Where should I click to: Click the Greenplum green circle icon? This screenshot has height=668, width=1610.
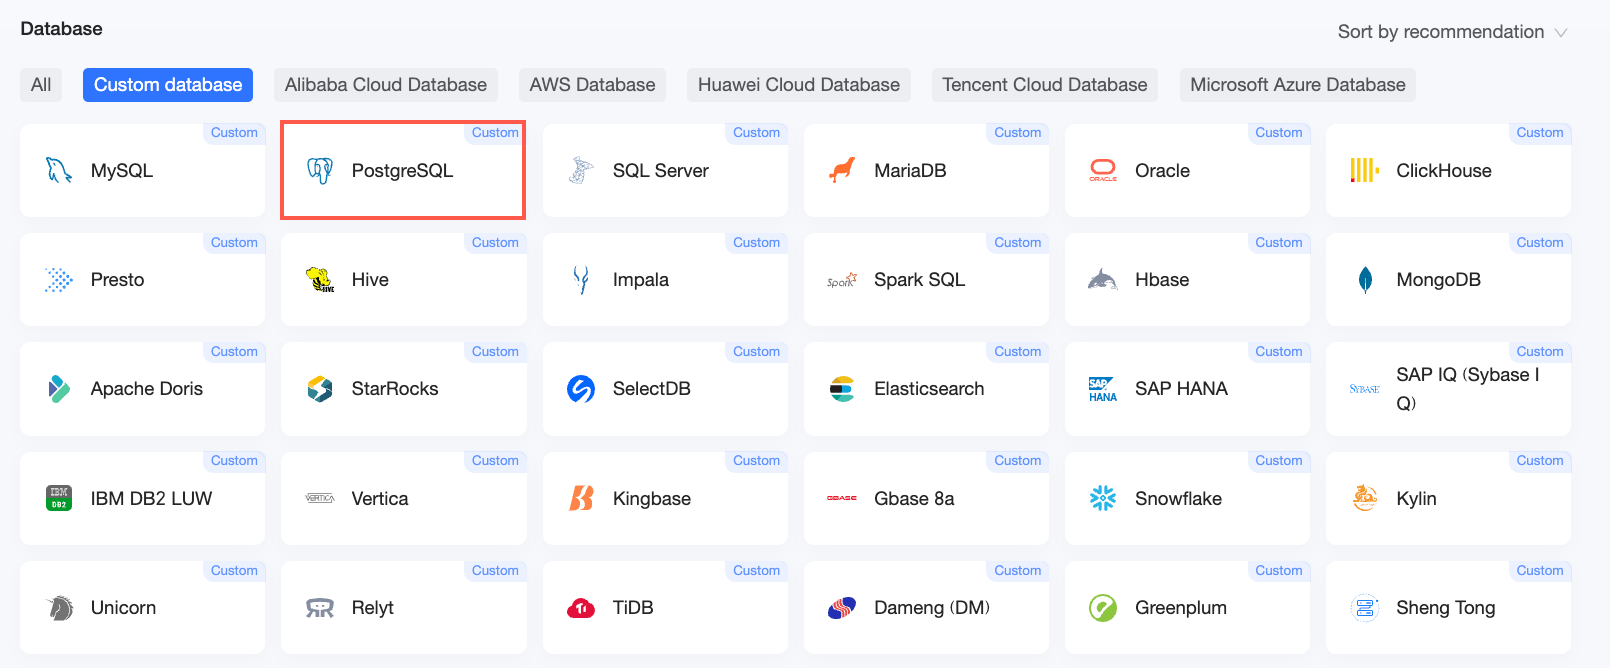1103,608
